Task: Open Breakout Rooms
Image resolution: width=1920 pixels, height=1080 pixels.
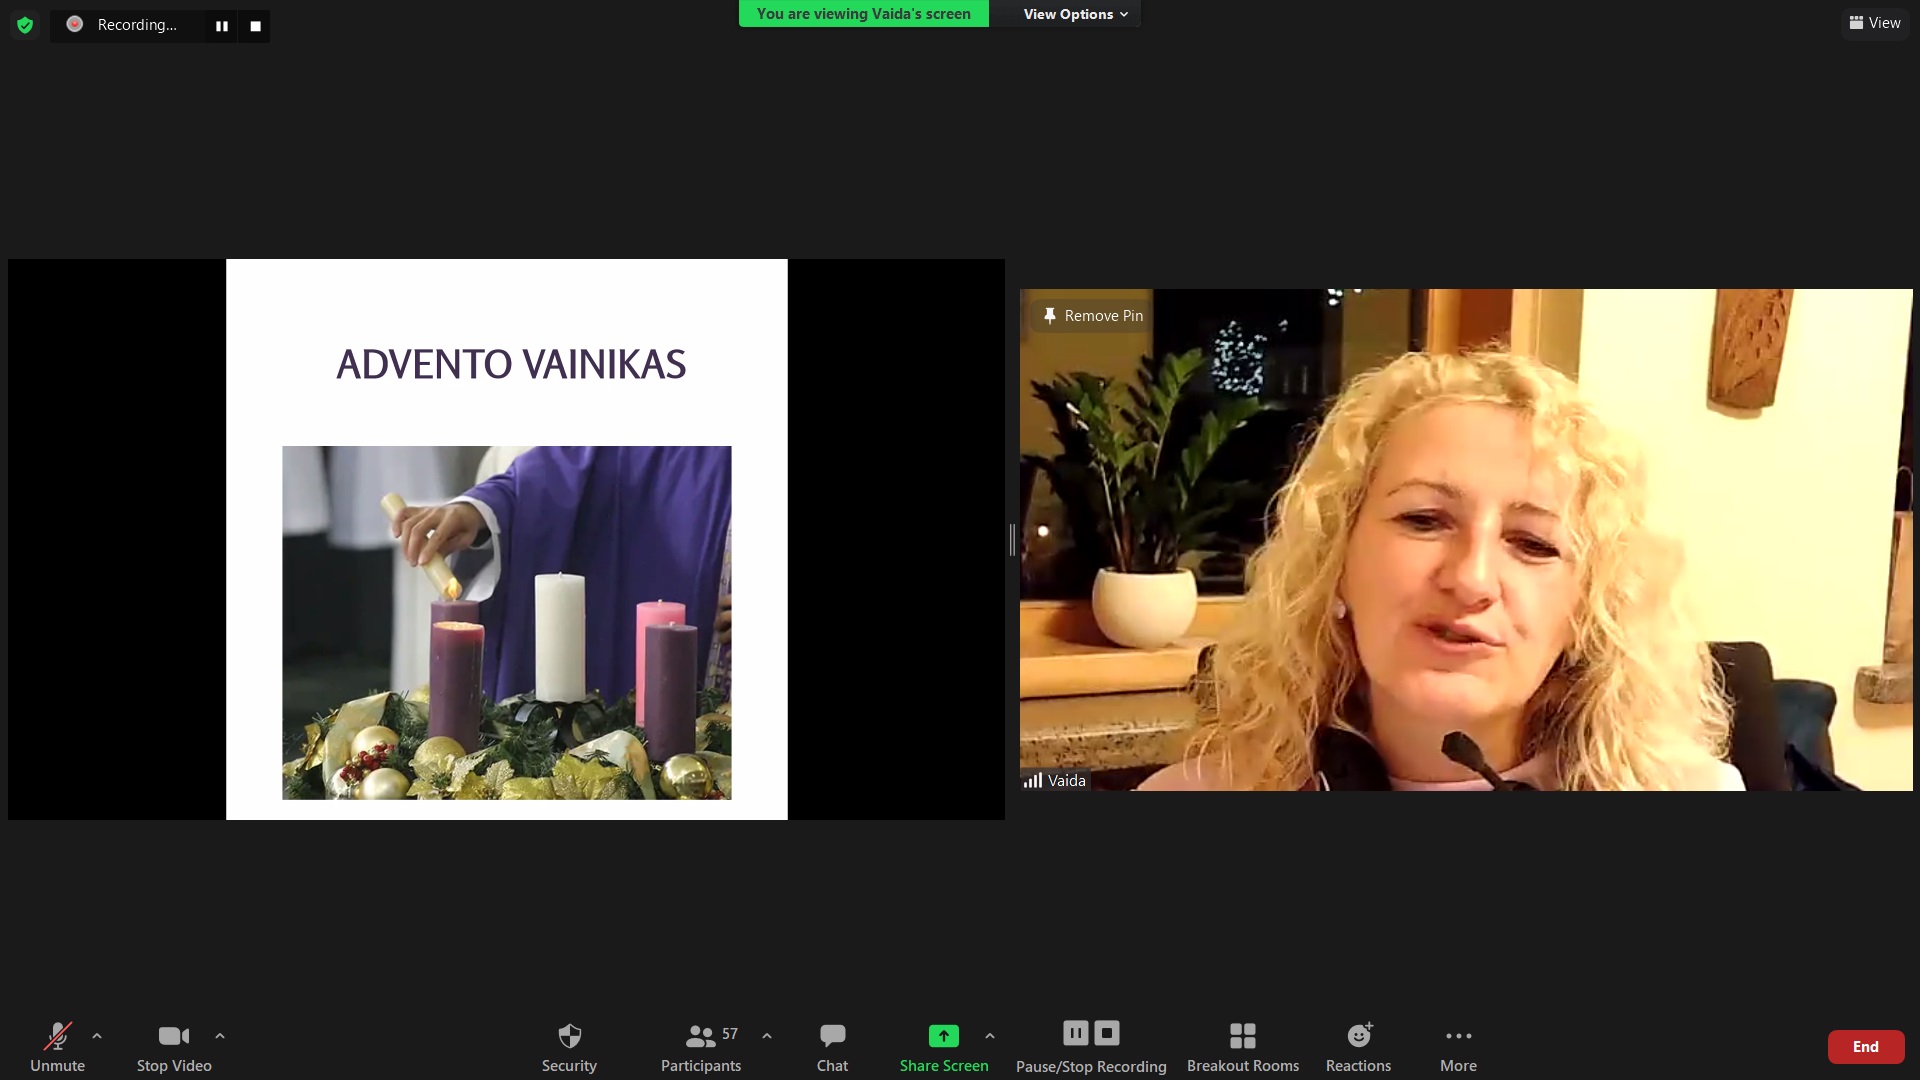Action: coord(1243,1047)
